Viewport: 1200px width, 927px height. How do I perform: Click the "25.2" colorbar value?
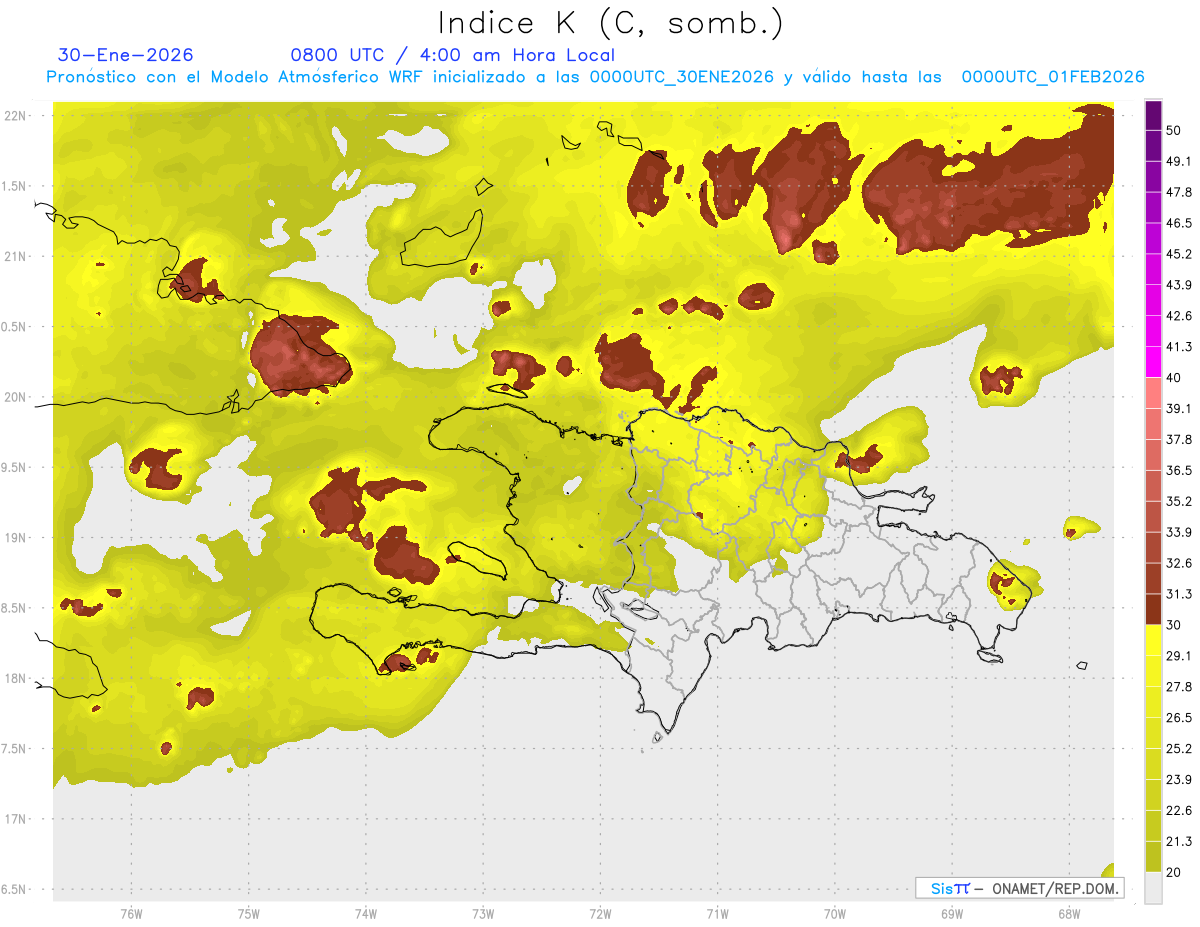[x=1178, y=749]
